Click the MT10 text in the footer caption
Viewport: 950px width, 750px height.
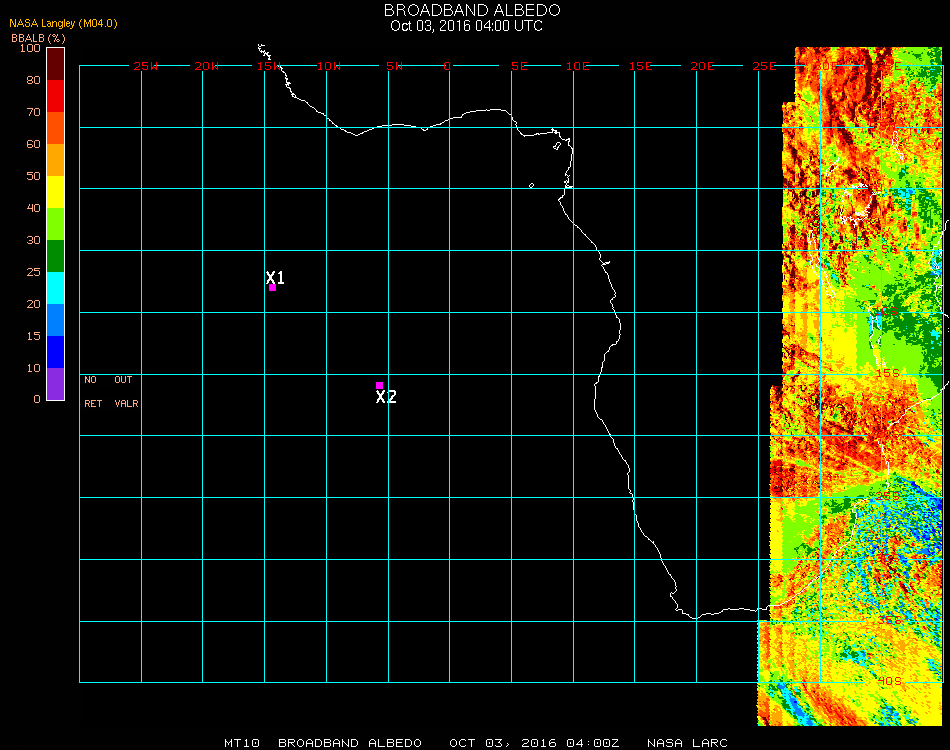[x=242, y=743]
